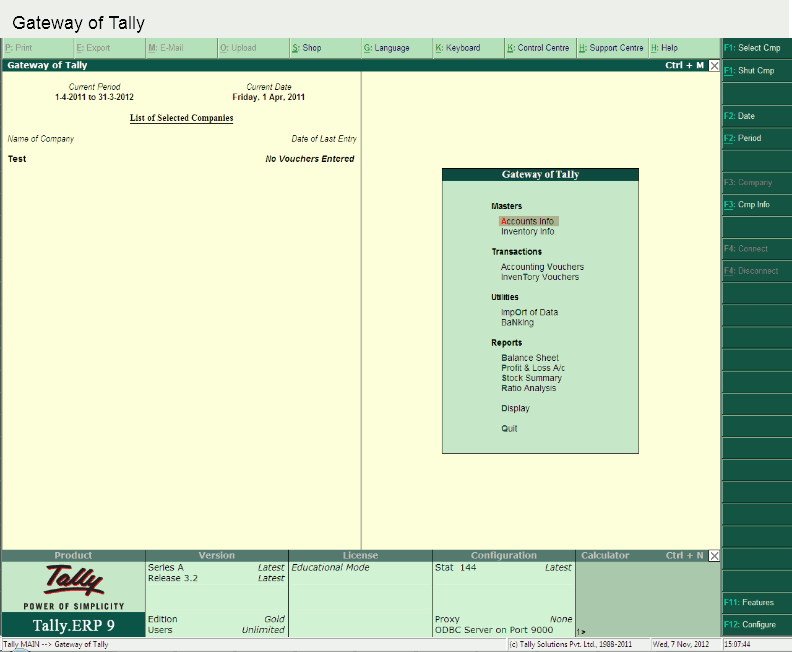This screenshot has height=652, width=792.
Task: Click the 'No Vouchers Entered' text
Action: pos(310,159)
